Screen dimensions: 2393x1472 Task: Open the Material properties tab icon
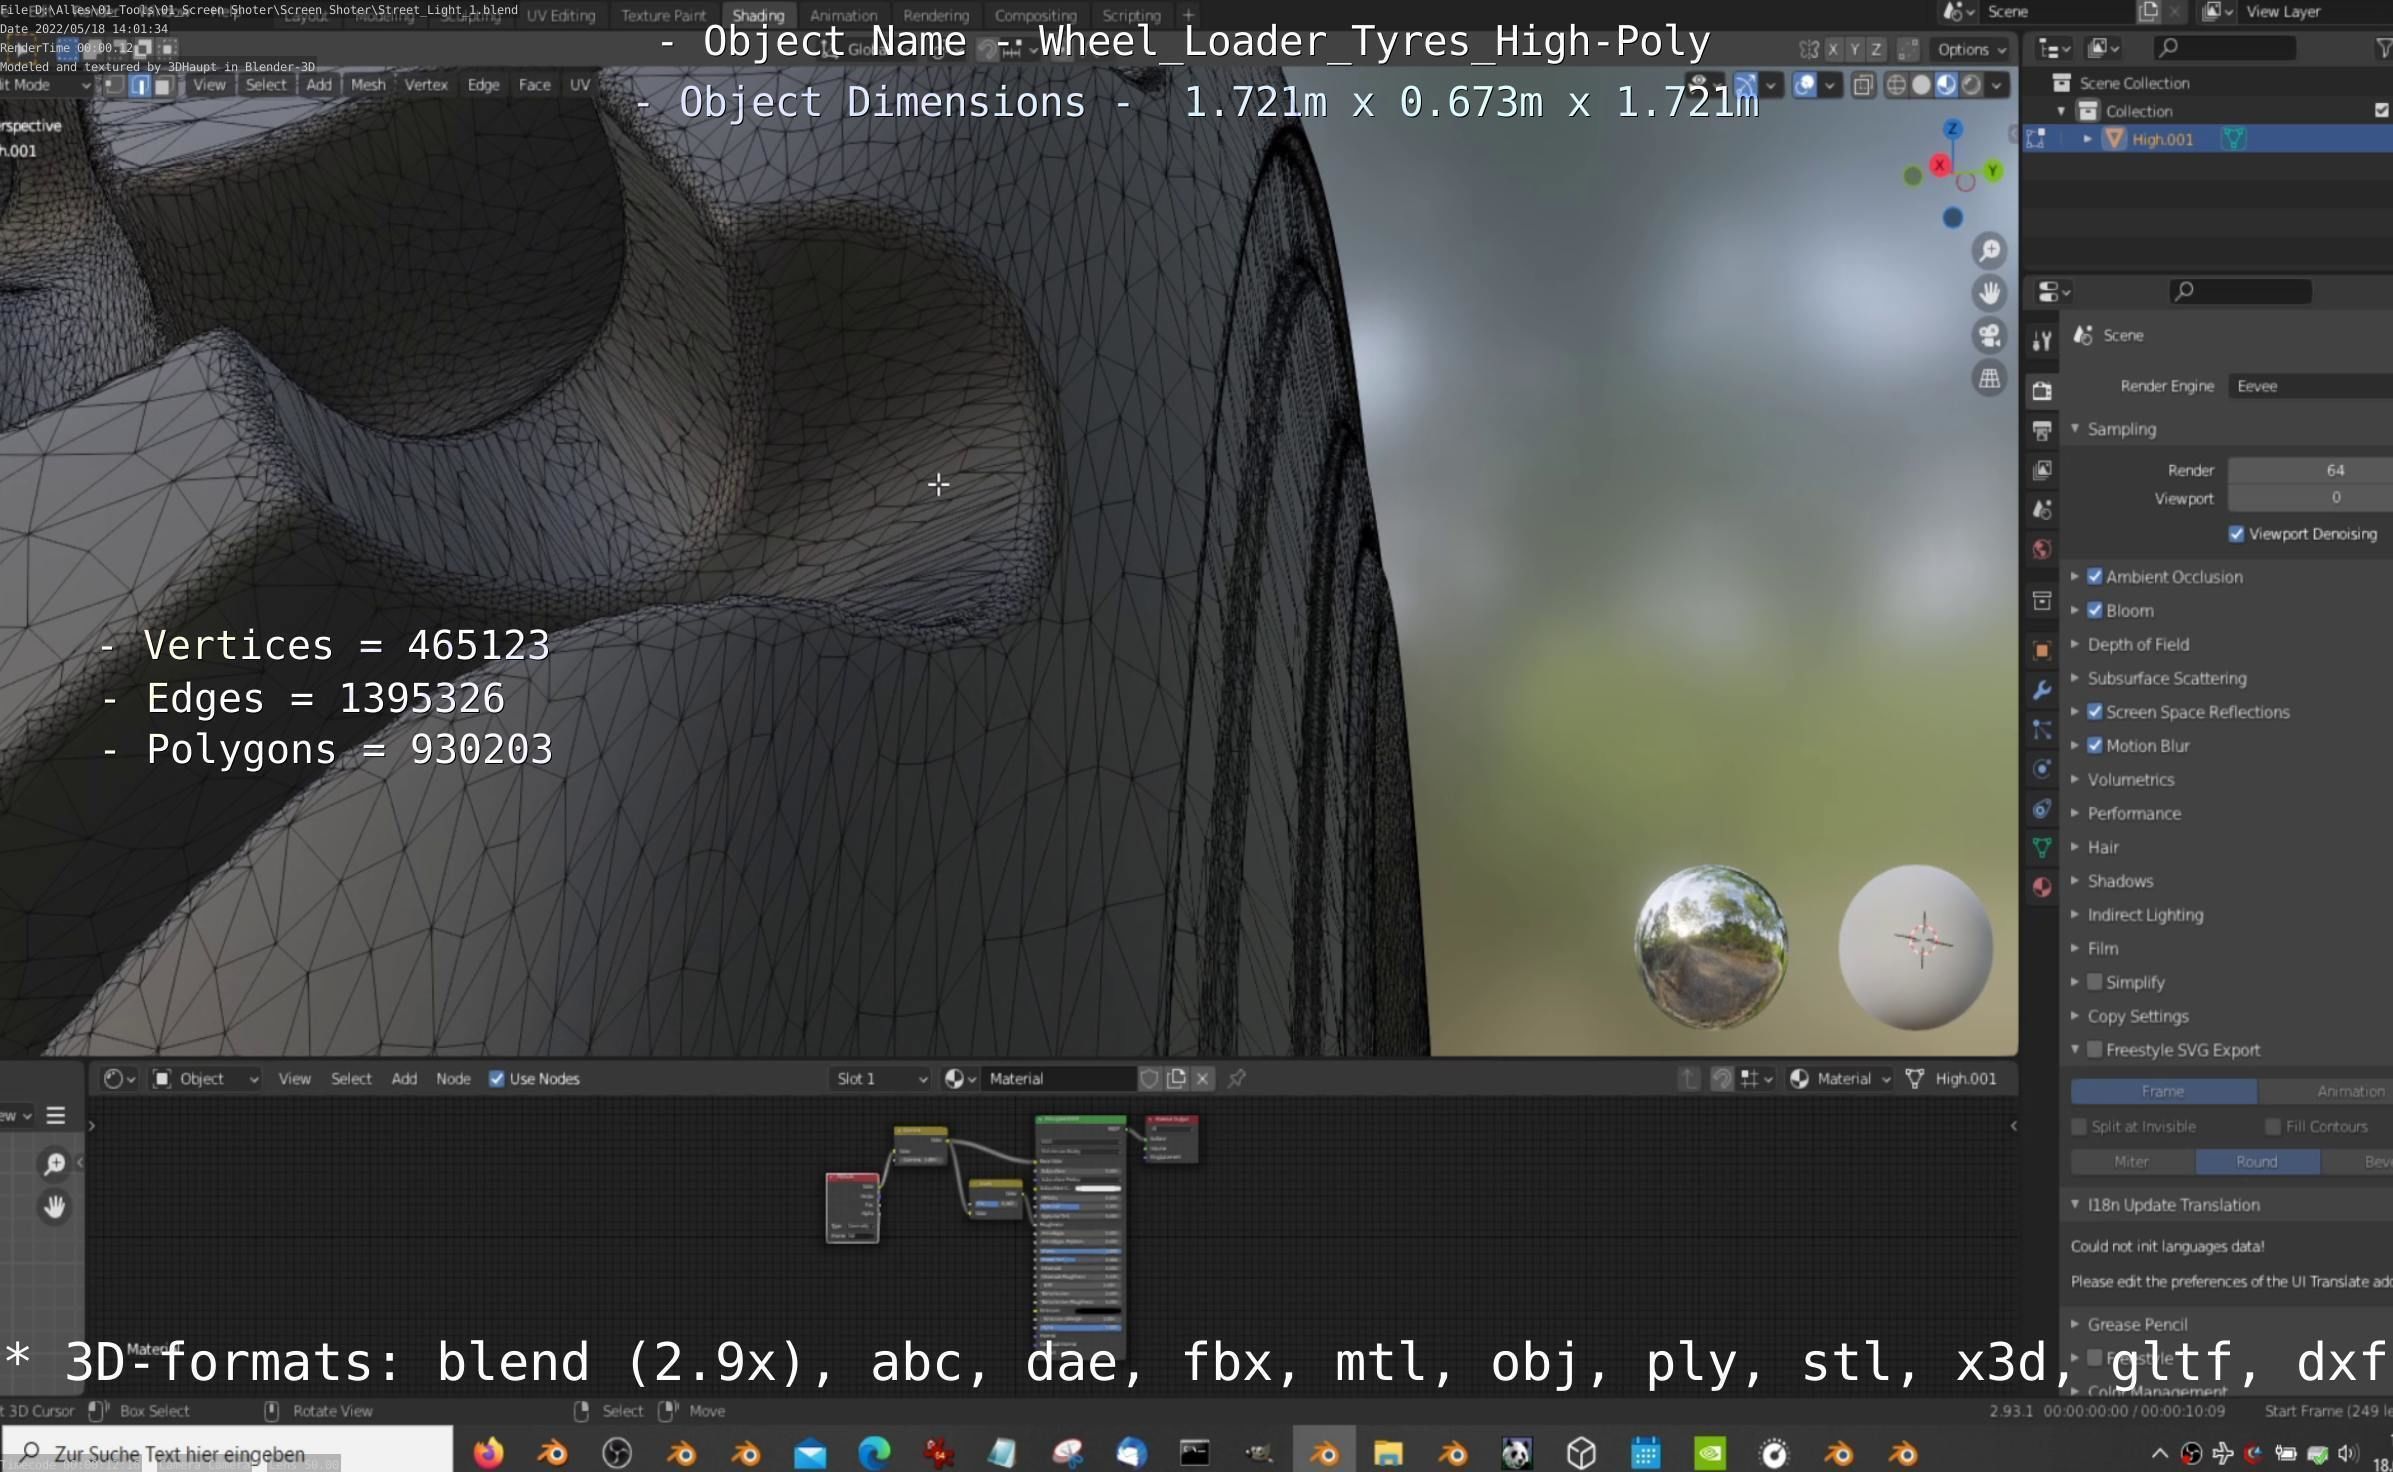[2042, 887]
